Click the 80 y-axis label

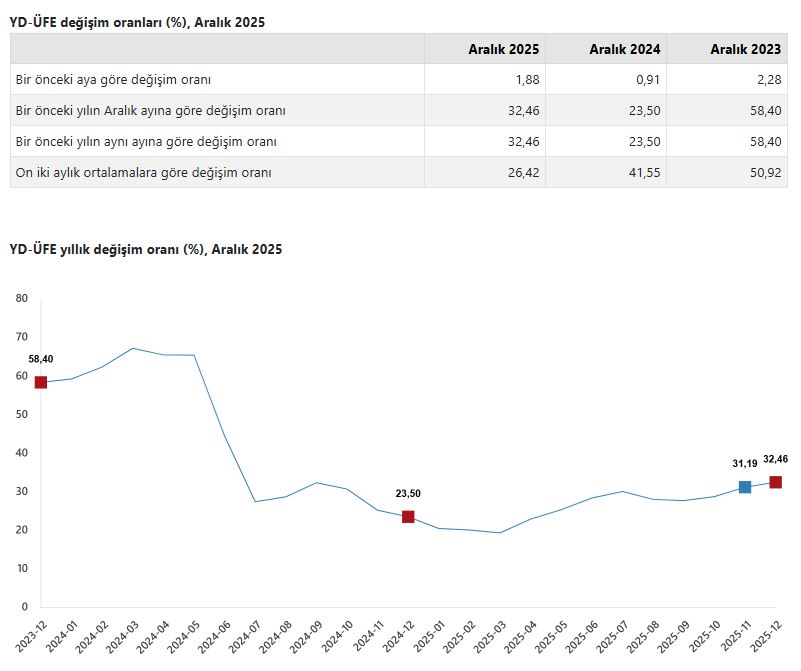[22, 298]
